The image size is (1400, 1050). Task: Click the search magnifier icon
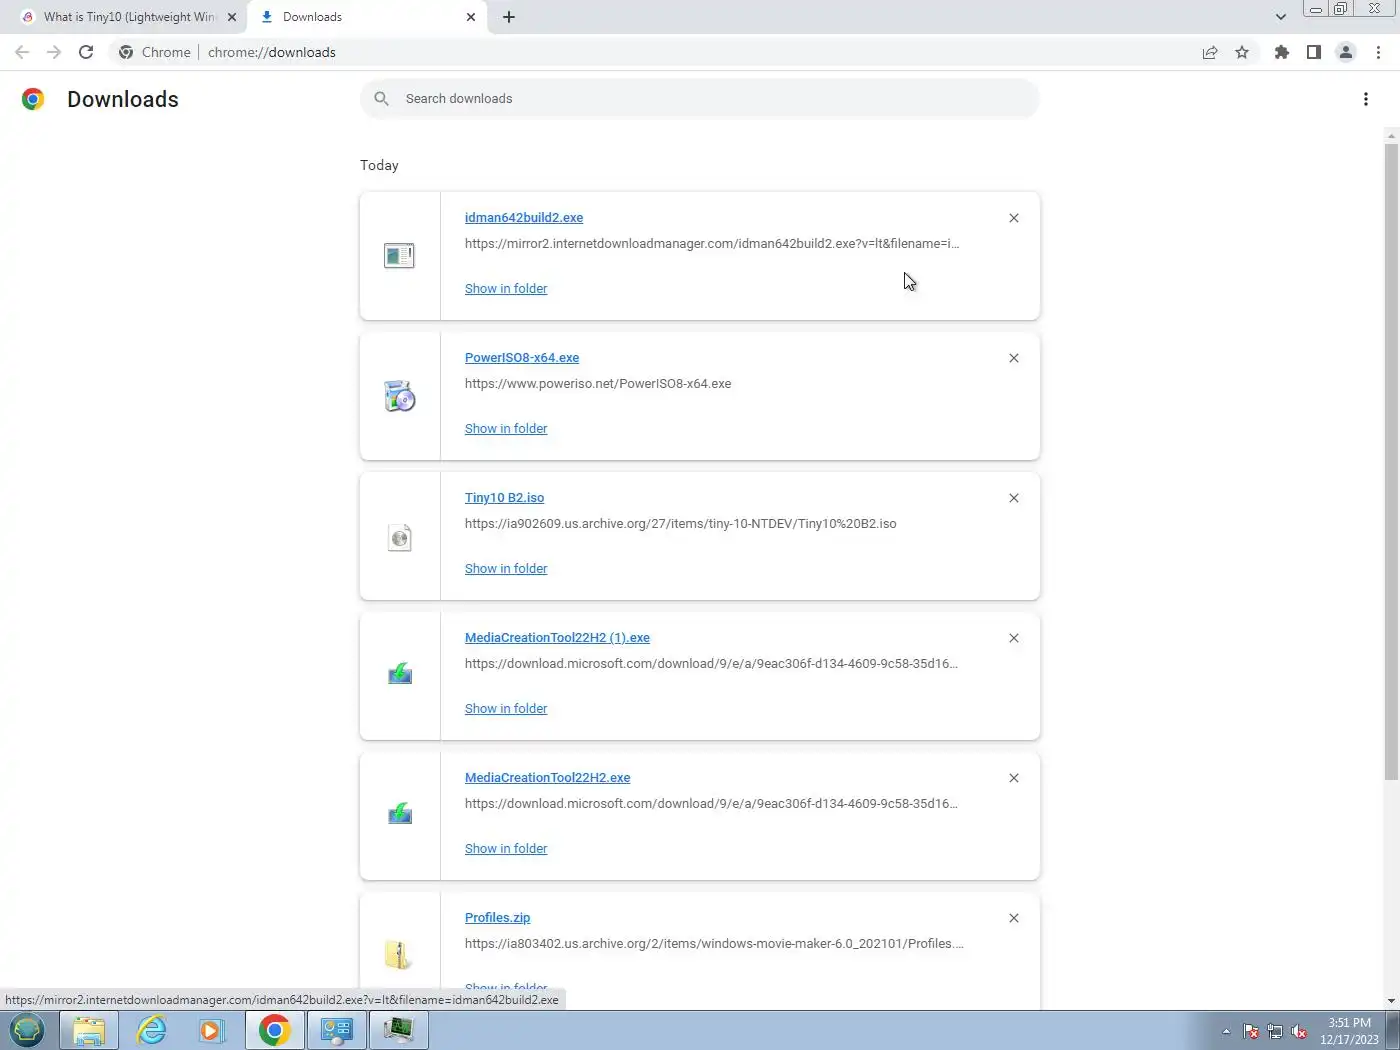tap(381, 98)
